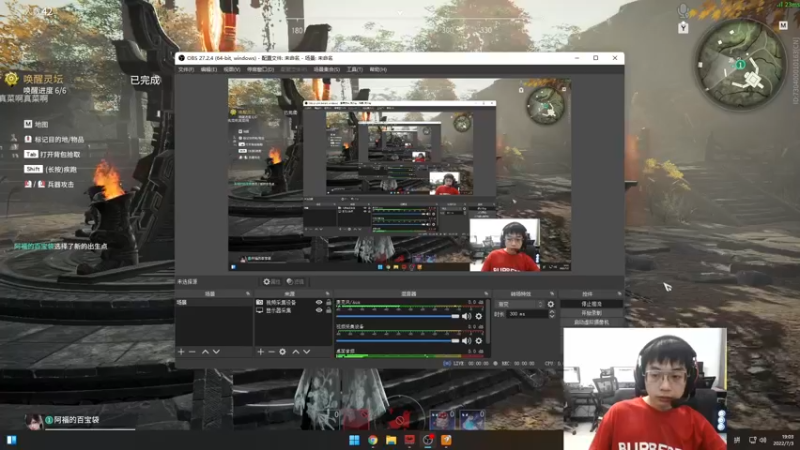Adjust volume slider of first mixer channel
The height and width of the screenshot is (450, 800).
click(x=398, y=316)
